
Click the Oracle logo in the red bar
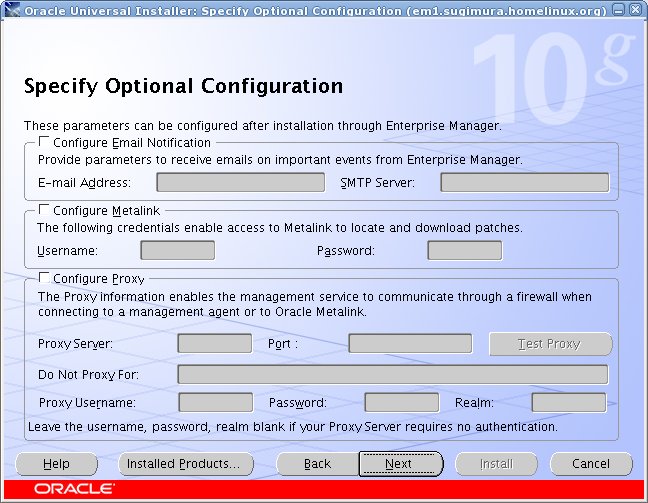(74, 489)
